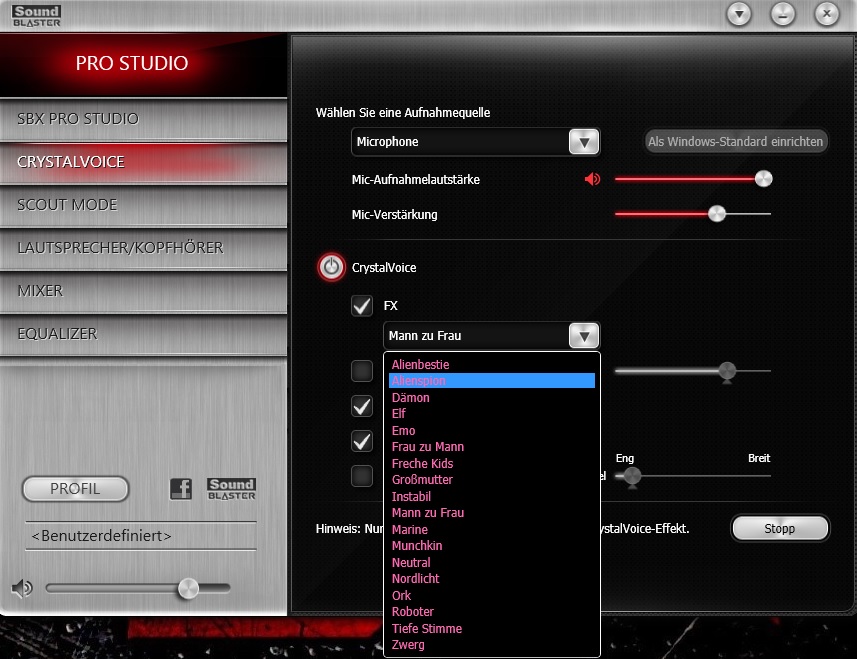This screenshot has height=659, width=857.
Task: Go to LAUTSPRECHER/KOPFHÖRER tab
Action: point(143,248)
